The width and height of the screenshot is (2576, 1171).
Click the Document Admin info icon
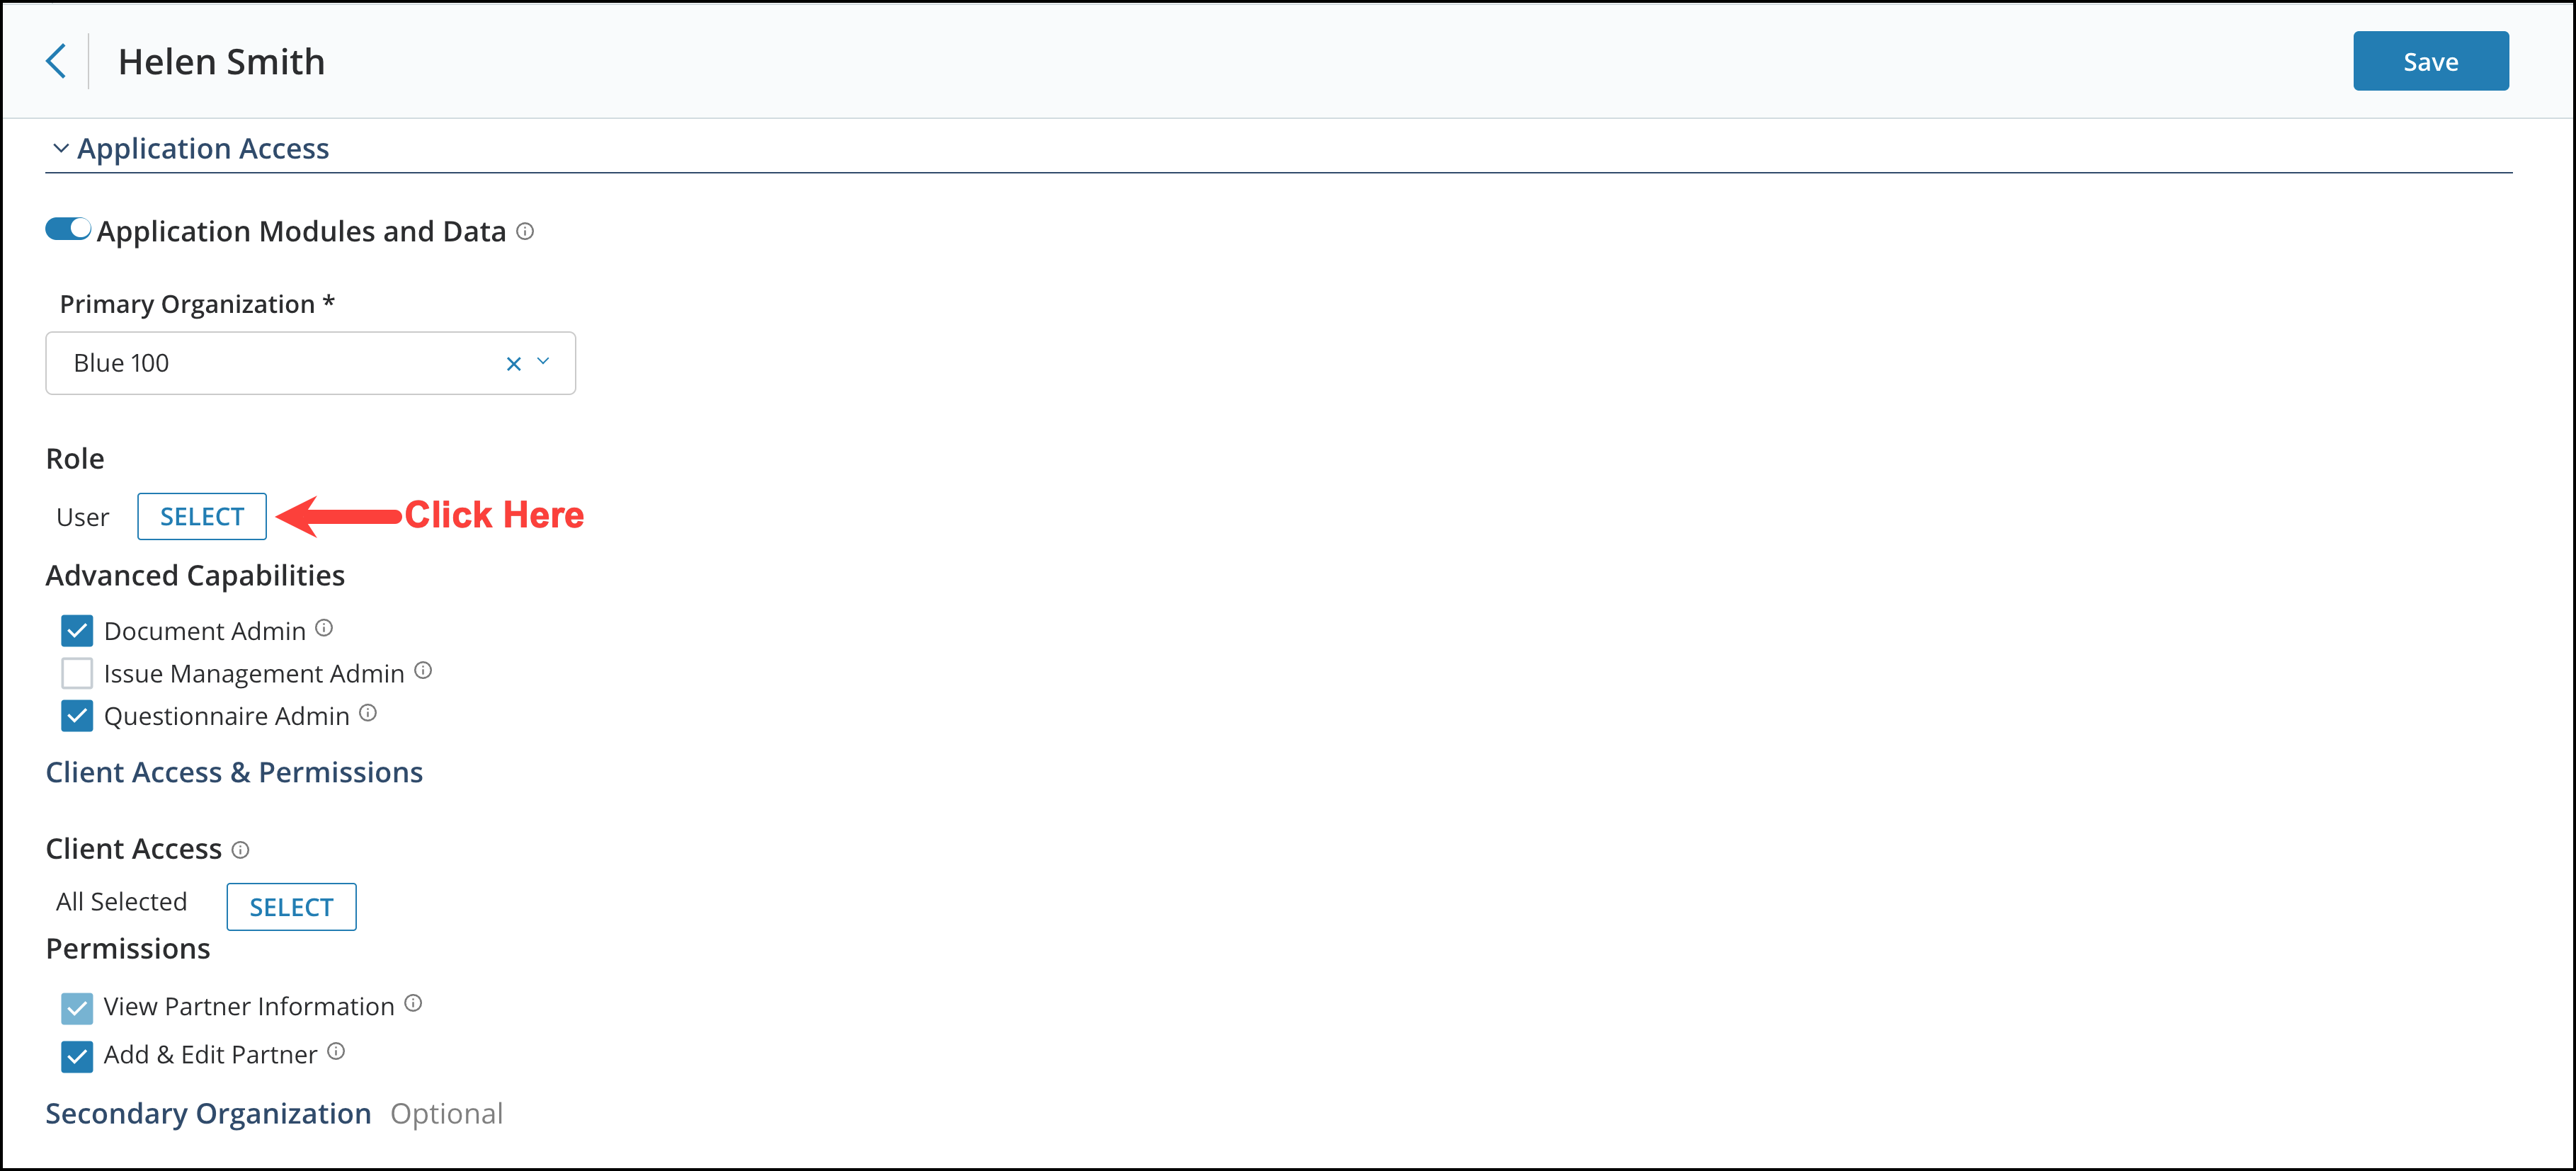click(x=324, y=628)
